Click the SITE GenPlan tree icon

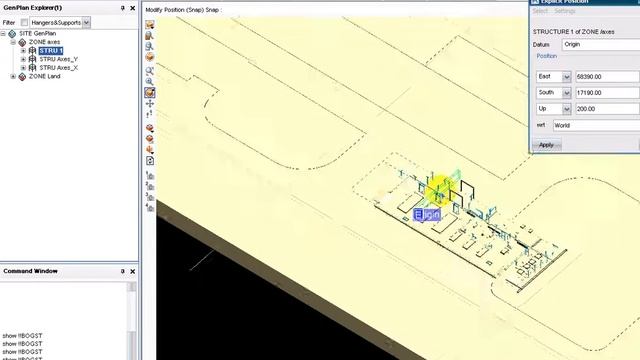12,33
